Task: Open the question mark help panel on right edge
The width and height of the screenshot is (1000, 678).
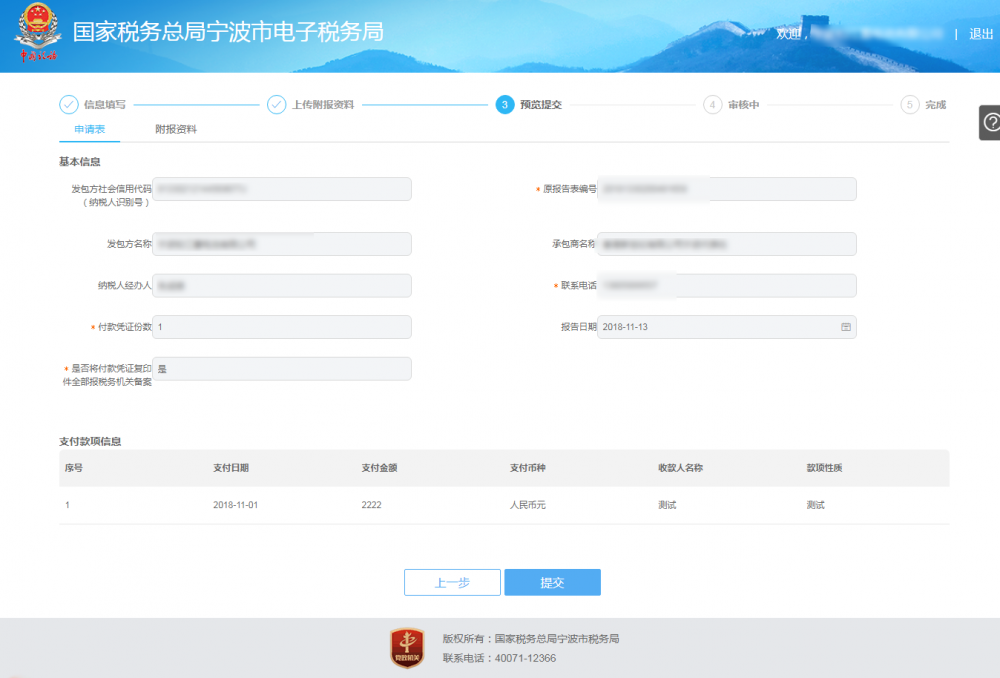Action: (x=989, y=123)
